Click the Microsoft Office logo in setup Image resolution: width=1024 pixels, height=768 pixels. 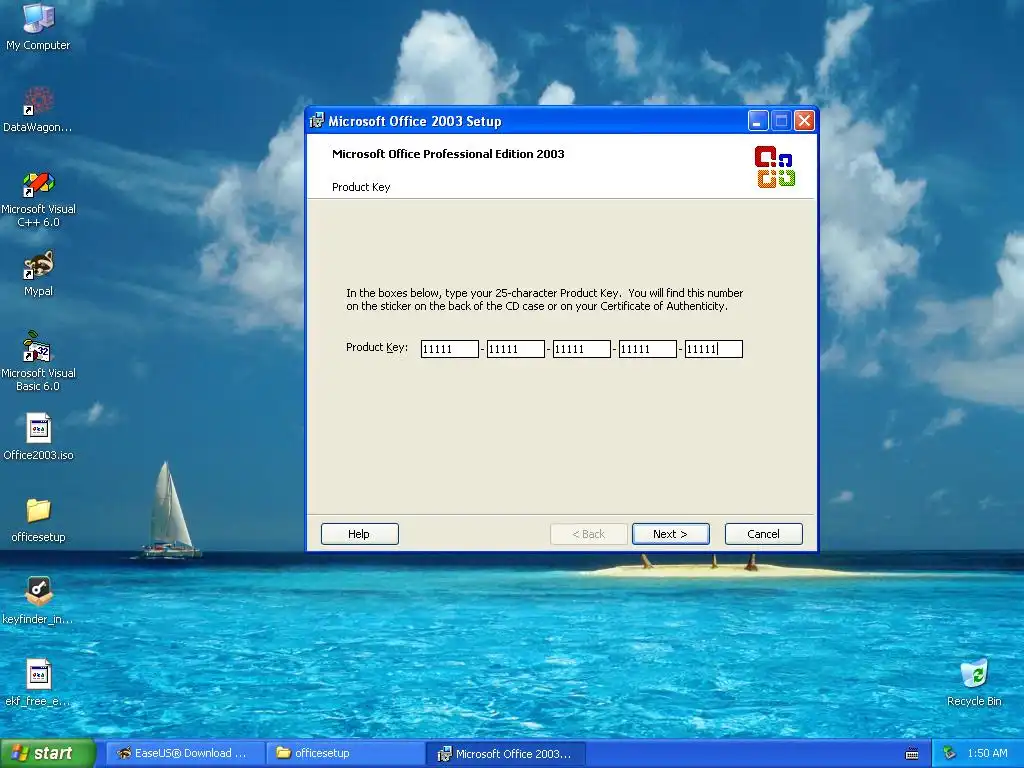(x=775, y=167)
